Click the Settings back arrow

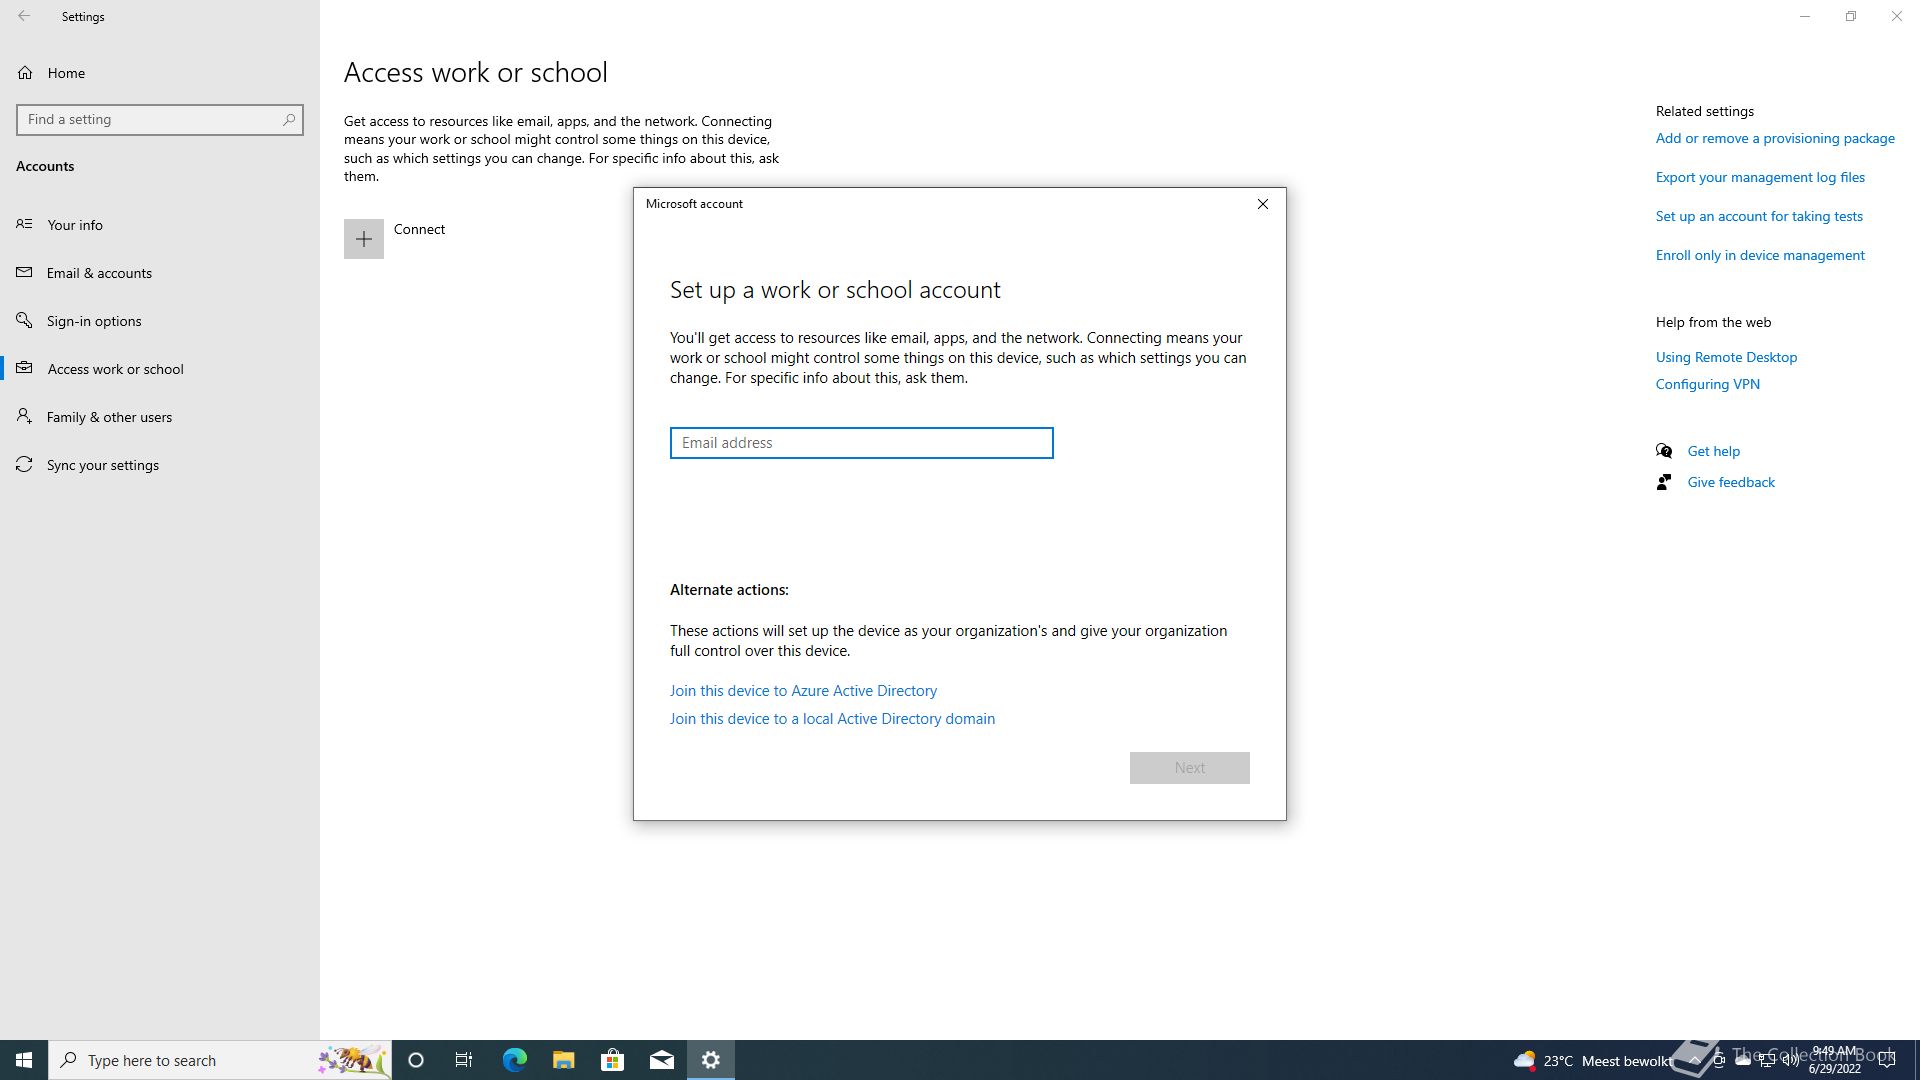(24, 16)
